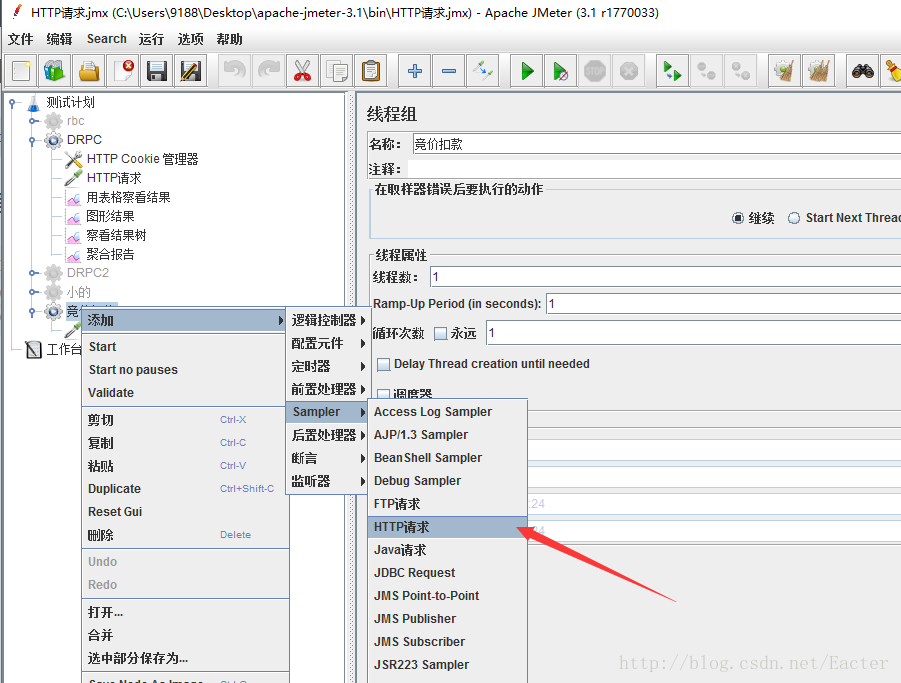The height and width of the screenshot is (683, 901).
Task: Click Reset Gui in context menu
Action: (186, 512)
